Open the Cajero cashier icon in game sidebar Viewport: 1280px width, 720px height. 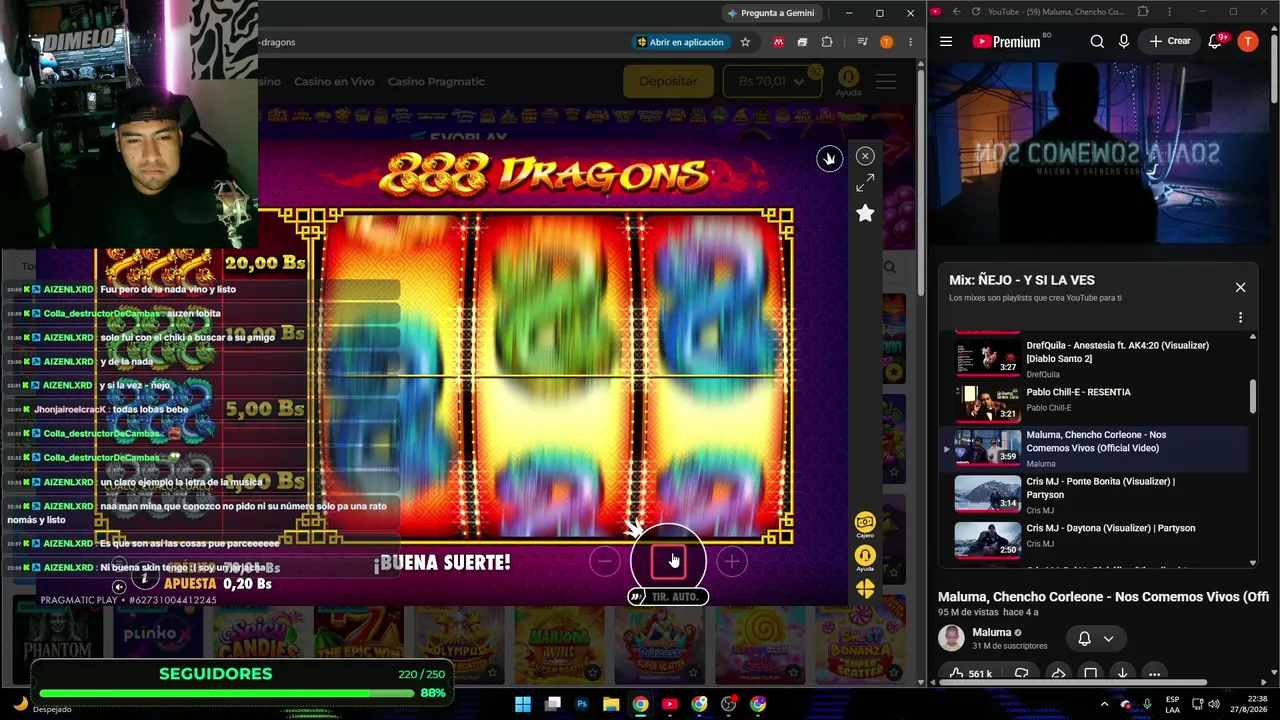tap(865, 525)
